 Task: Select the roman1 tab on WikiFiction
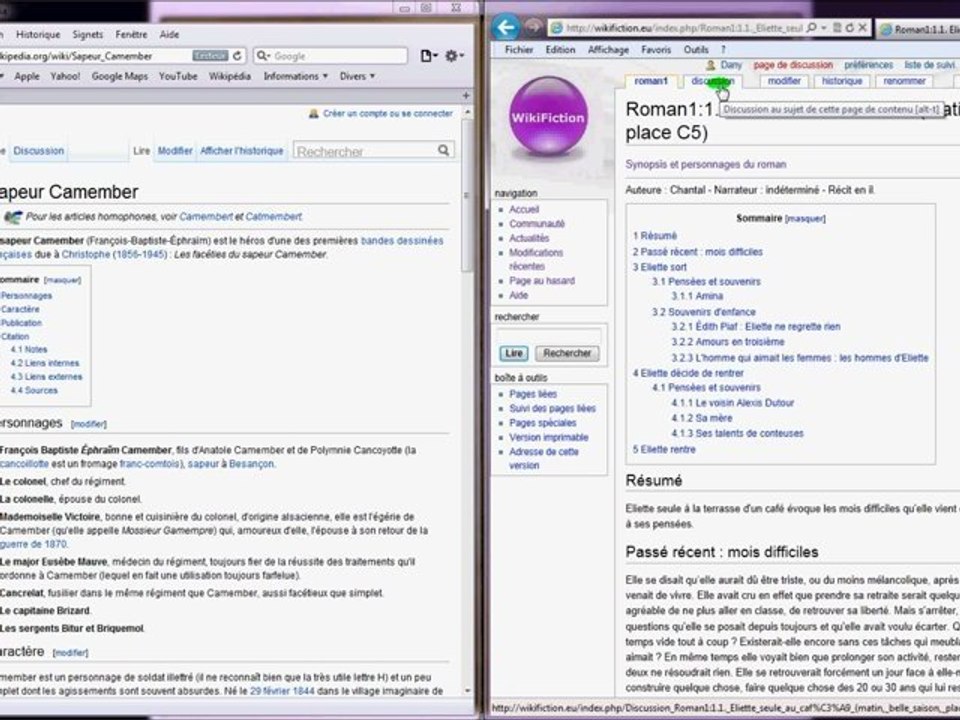(651, 81)
